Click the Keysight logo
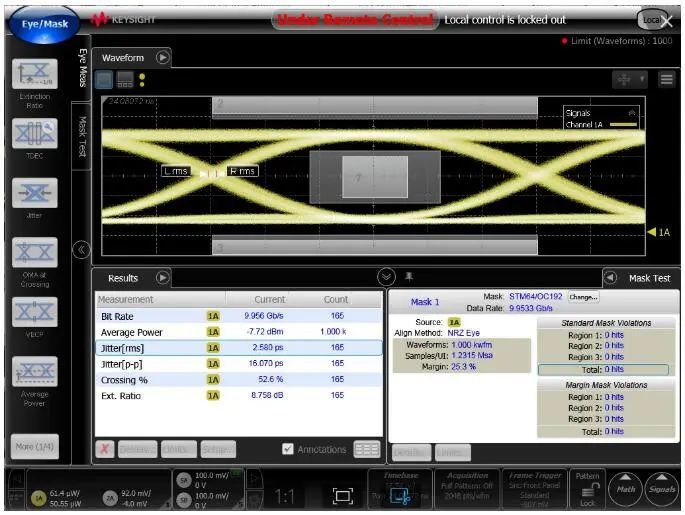685x515 pixels. click(123, 19)
